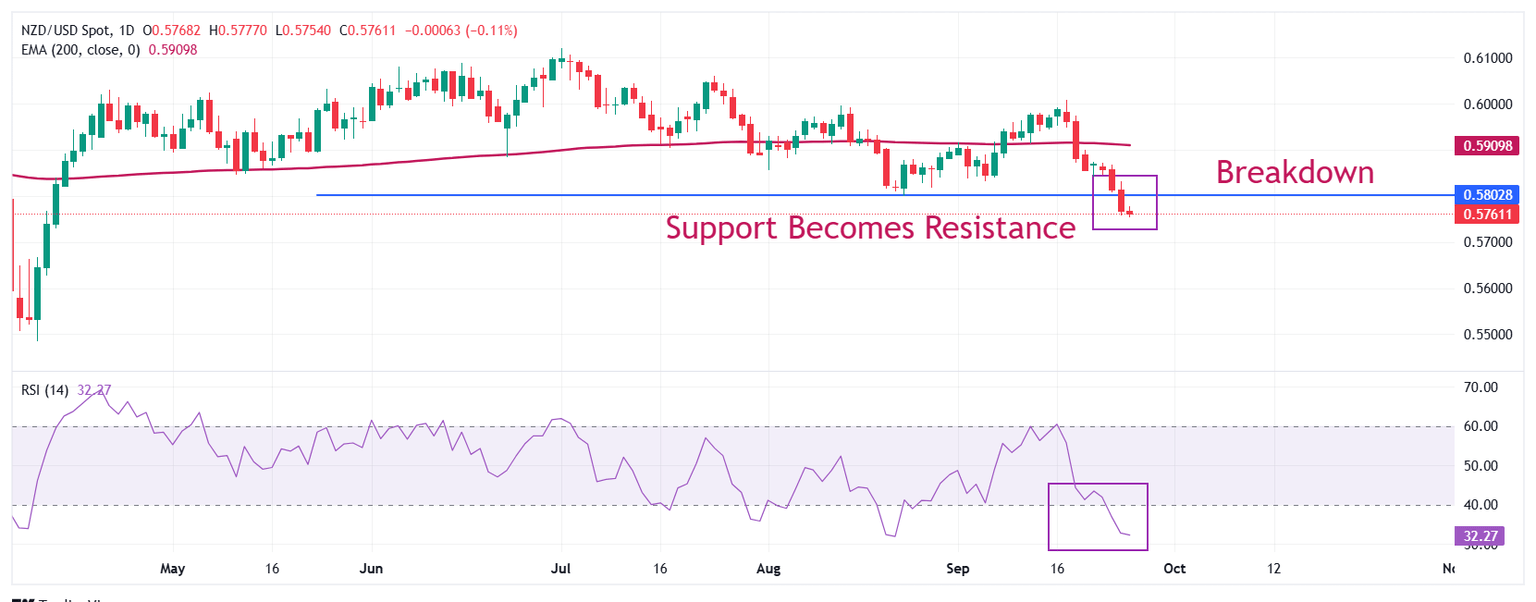1536x602 pixels.
Task: Select the 0.59098 EMA price axis label
Action: tap(1484, 146)
